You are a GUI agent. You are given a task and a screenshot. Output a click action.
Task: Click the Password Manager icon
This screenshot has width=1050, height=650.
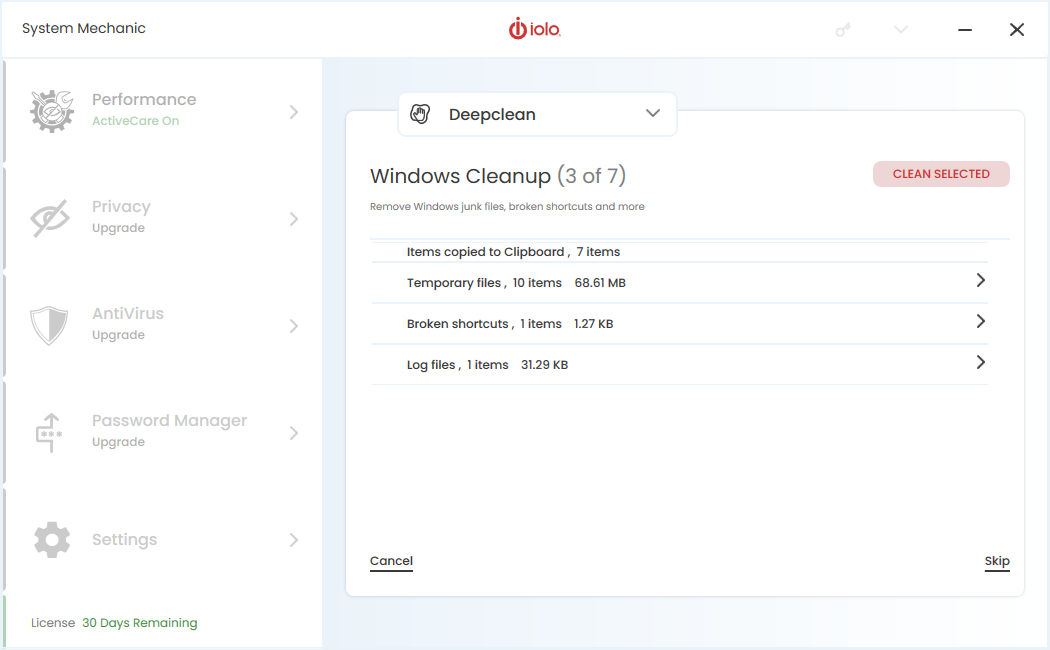[49, 432]
